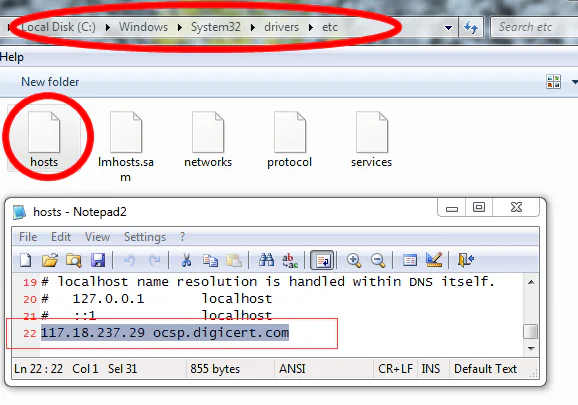Open the Settings menu in Notepad2

pos(145,237)
